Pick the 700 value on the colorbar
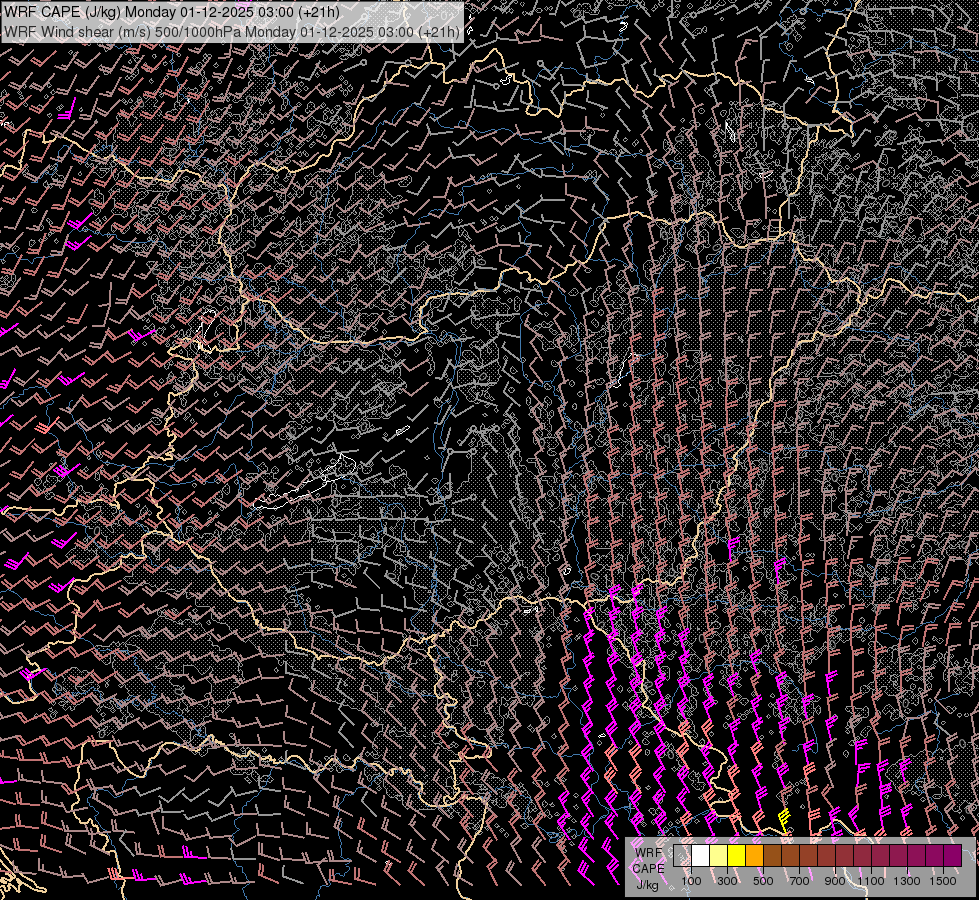Image resolution: width=979 pixels, height=900 pixels. pos(799,881)
